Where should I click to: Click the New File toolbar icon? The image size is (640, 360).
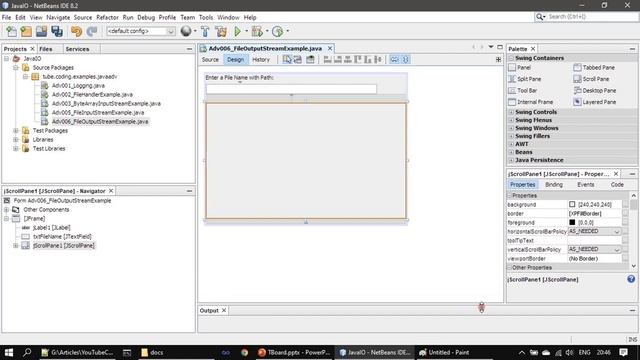point(11,31)
